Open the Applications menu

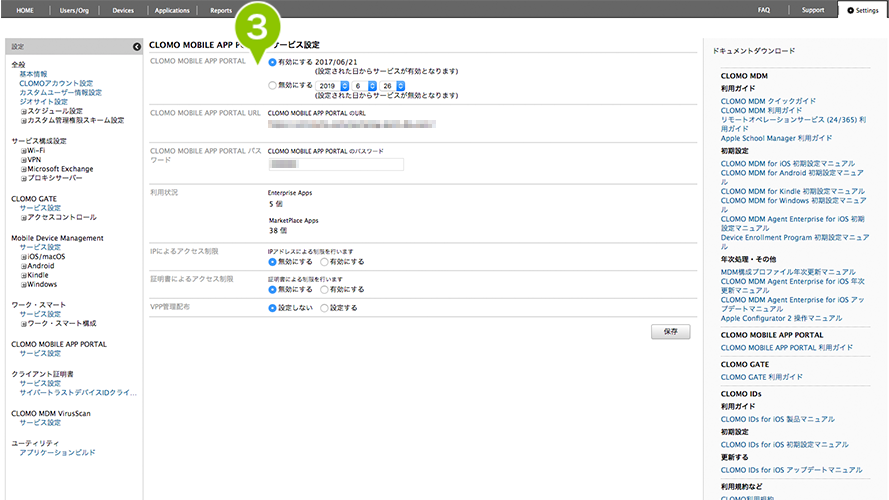pyautogui.click(x=172, y=10)
